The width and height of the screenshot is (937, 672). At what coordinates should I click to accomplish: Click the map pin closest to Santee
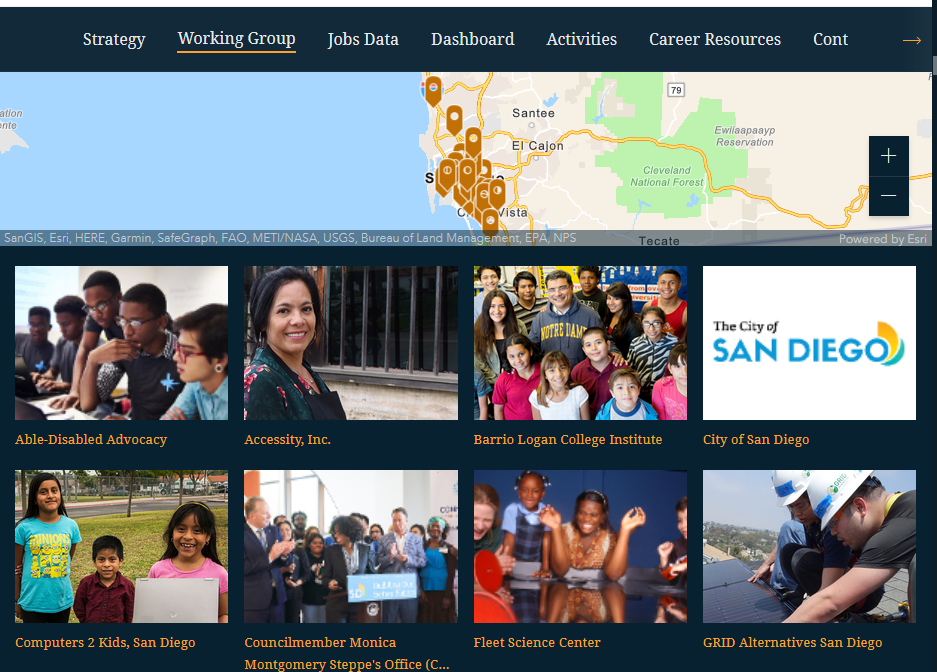tap(473, 142)
